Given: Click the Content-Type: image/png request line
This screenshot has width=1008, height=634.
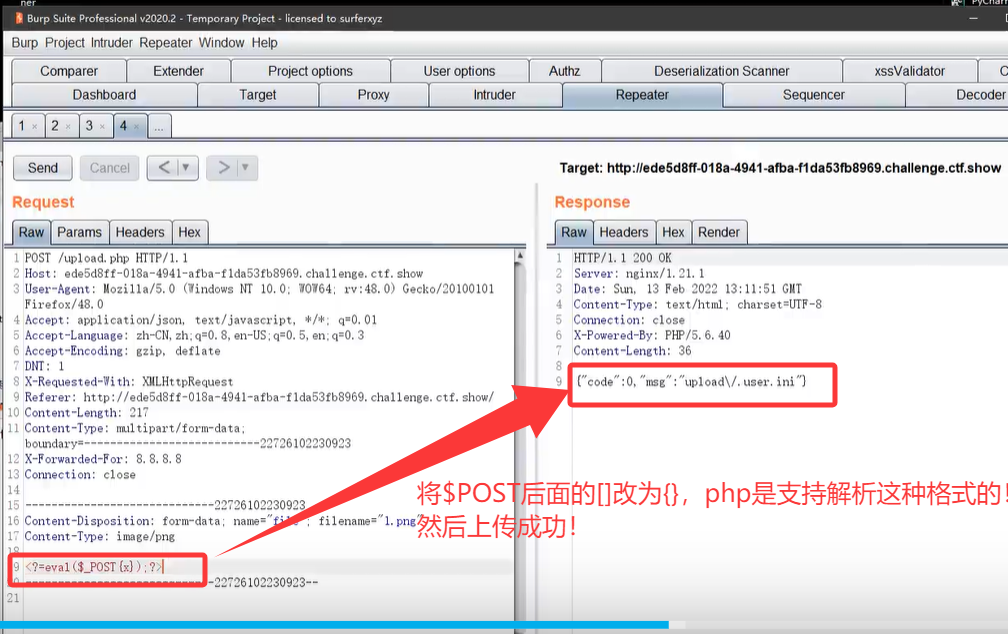Looking at the screenshot, I should (100, 536).
